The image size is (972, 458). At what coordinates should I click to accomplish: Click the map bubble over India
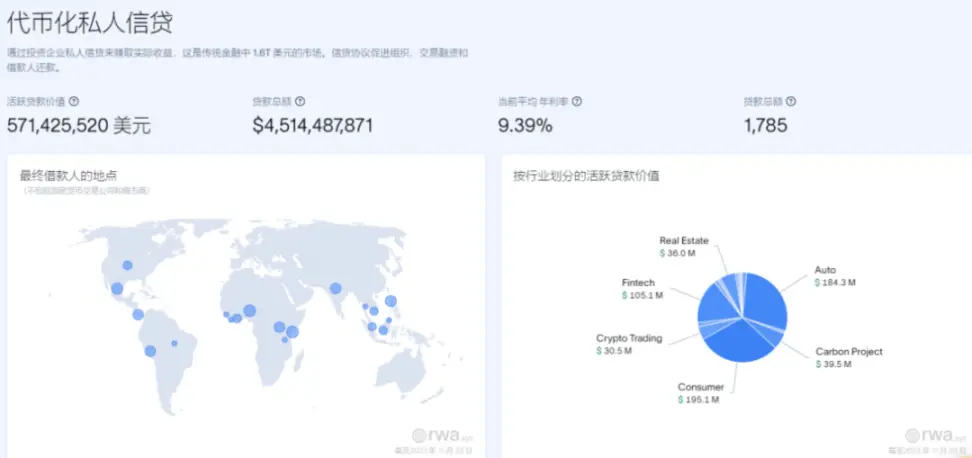point(335,288)
